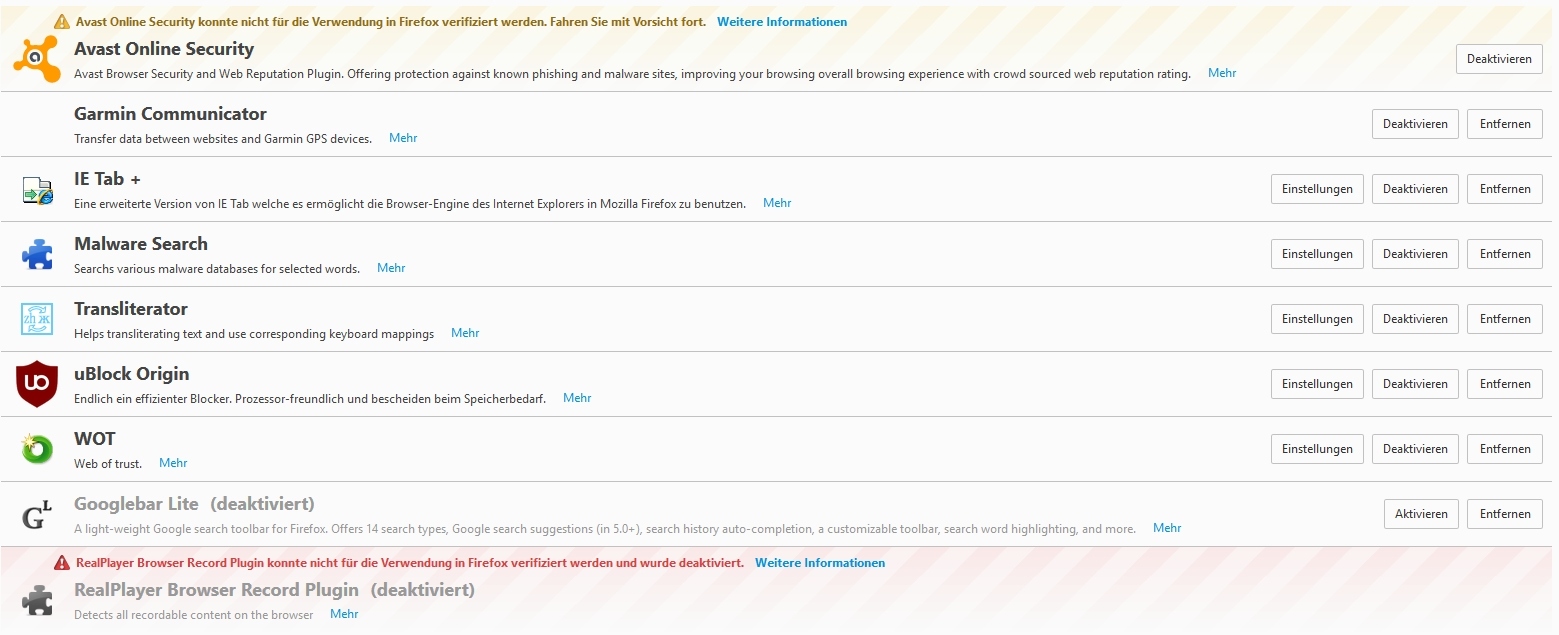Click 'Detects all recordable content' description
This screenshot has height=635, width=1559.
(x=194, y=615)
